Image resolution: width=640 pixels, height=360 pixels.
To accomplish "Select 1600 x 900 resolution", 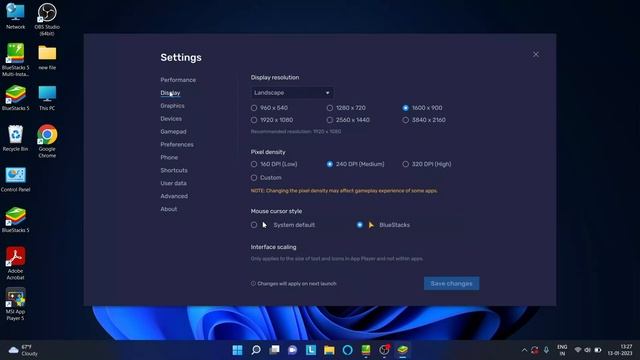I will click(x=422, y=108).
